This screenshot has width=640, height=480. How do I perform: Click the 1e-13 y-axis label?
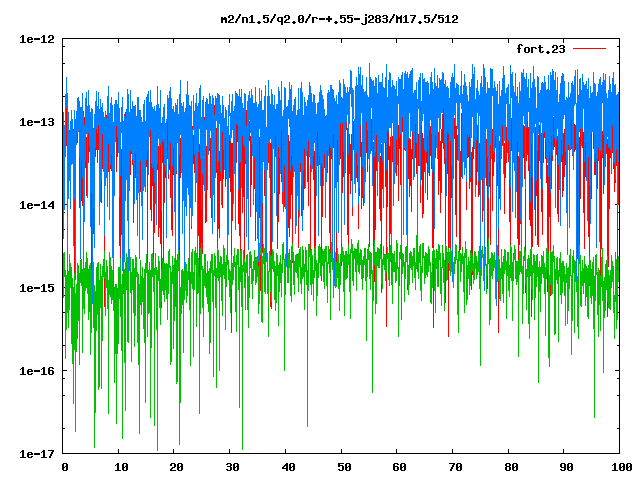tap(37, 122)
